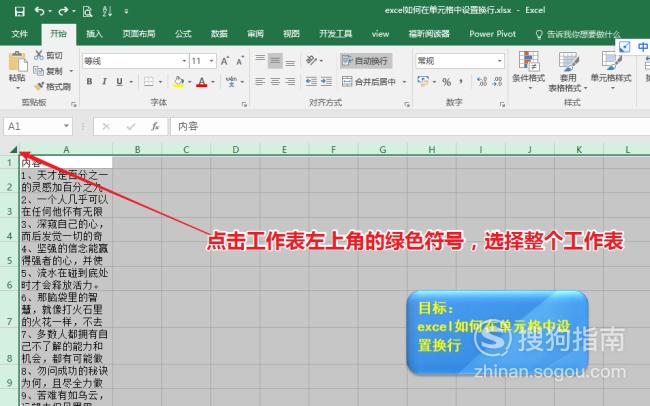Image resolution: width=650 pixels, height=406 pixels.
Task: Apply red font color
Action: 202,82
